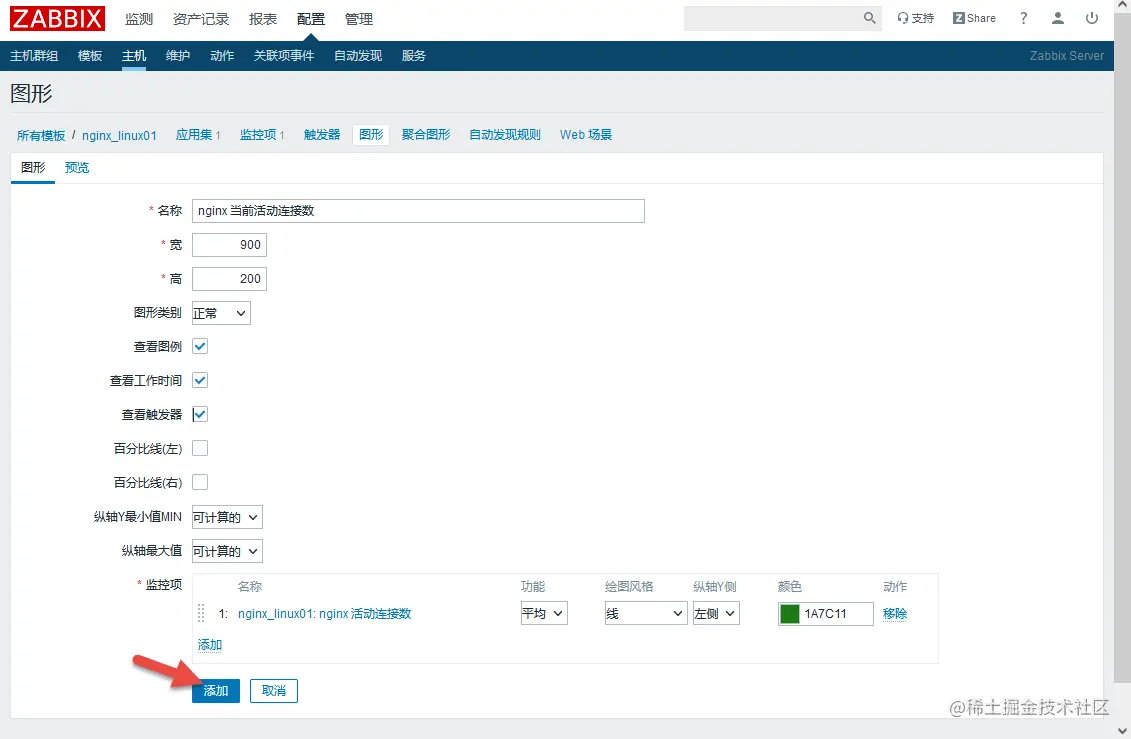The height and width of the screenshot is (739, 1131).
Task: Open the 图形类别 dropdown
Action: point(220,313)
